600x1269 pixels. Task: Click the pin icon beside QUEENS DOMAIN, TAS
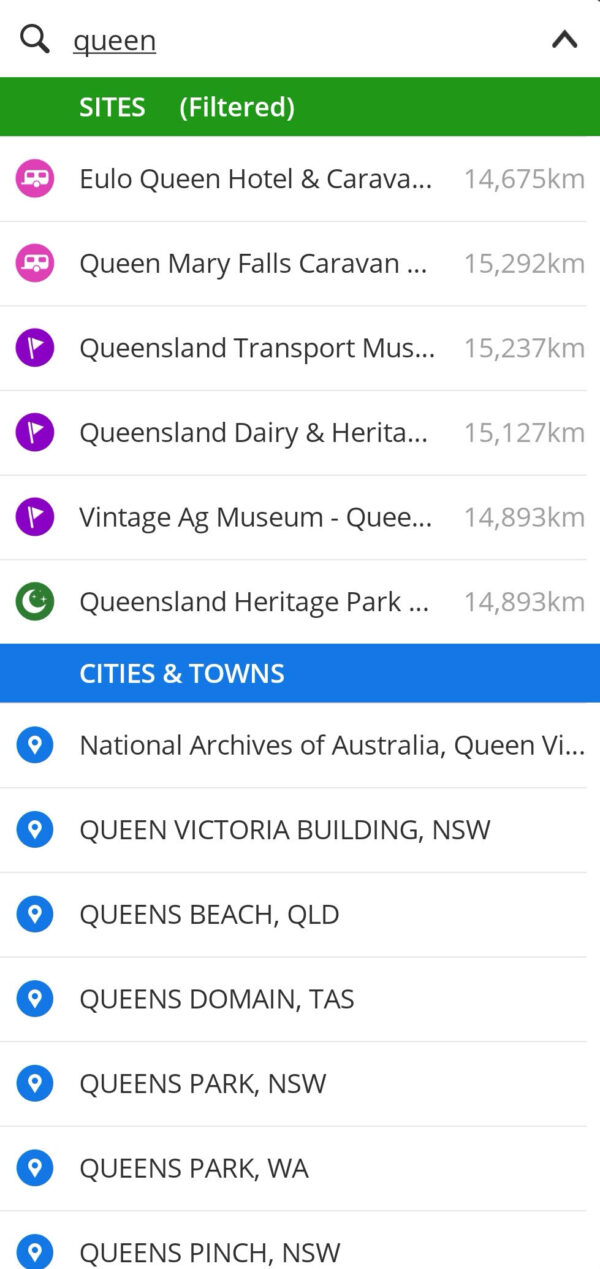coord(35,998)
